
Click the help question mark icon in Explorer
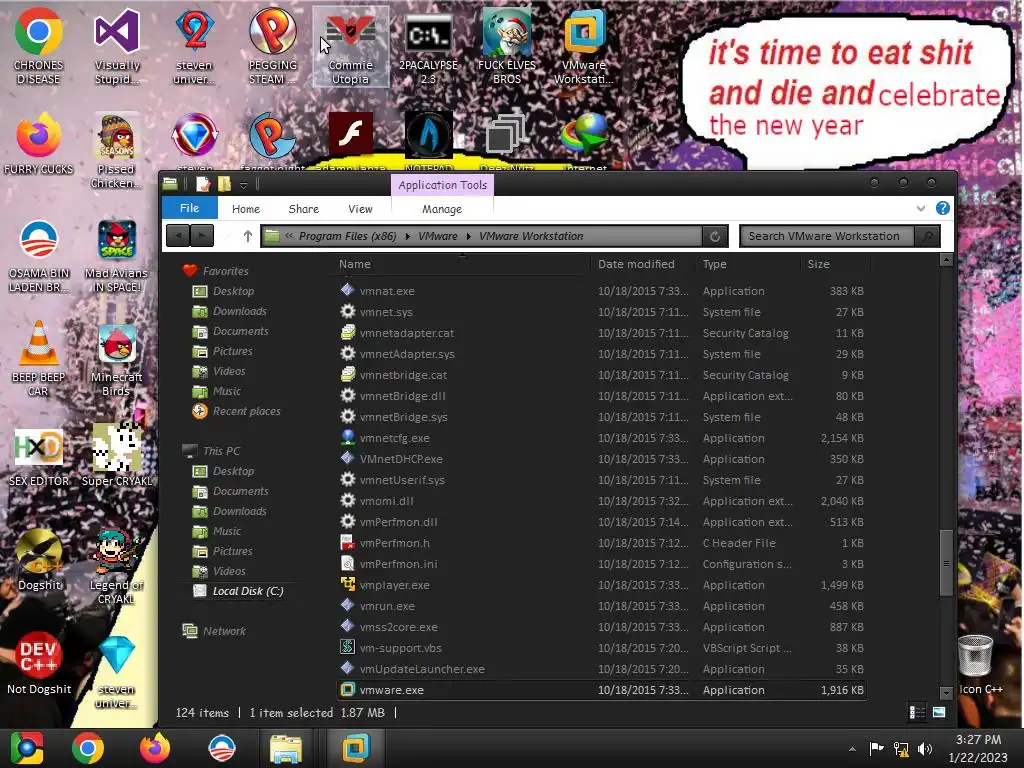(942, 208)
